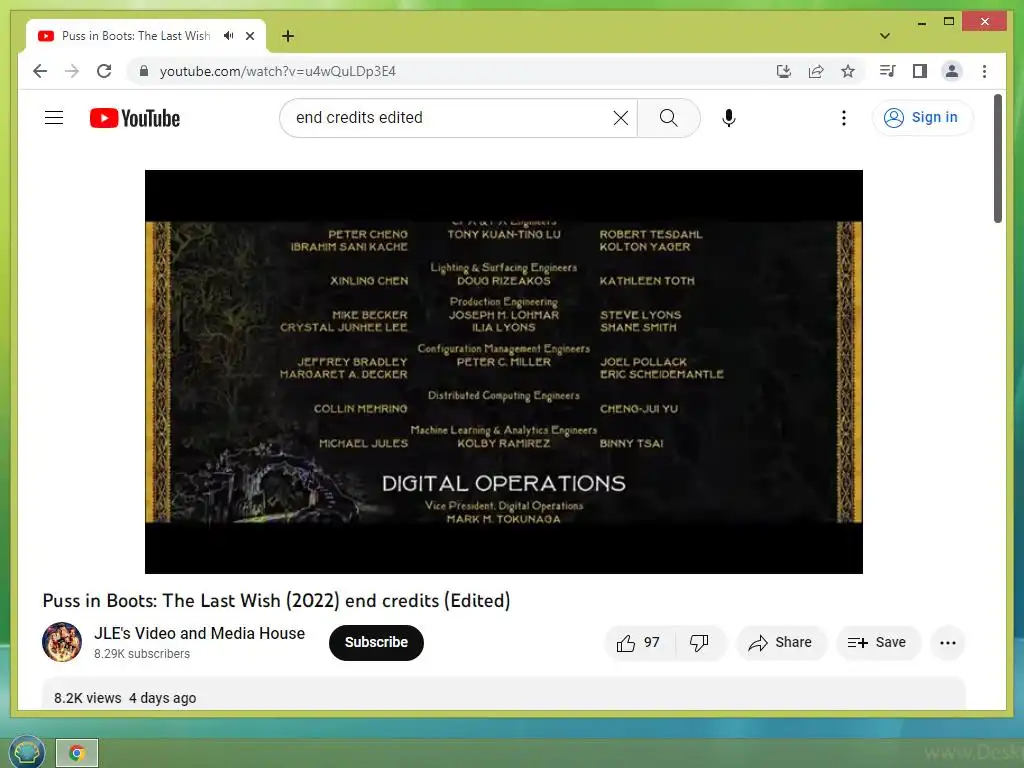
Task: Dislike this video
Action: coord(699,643)
